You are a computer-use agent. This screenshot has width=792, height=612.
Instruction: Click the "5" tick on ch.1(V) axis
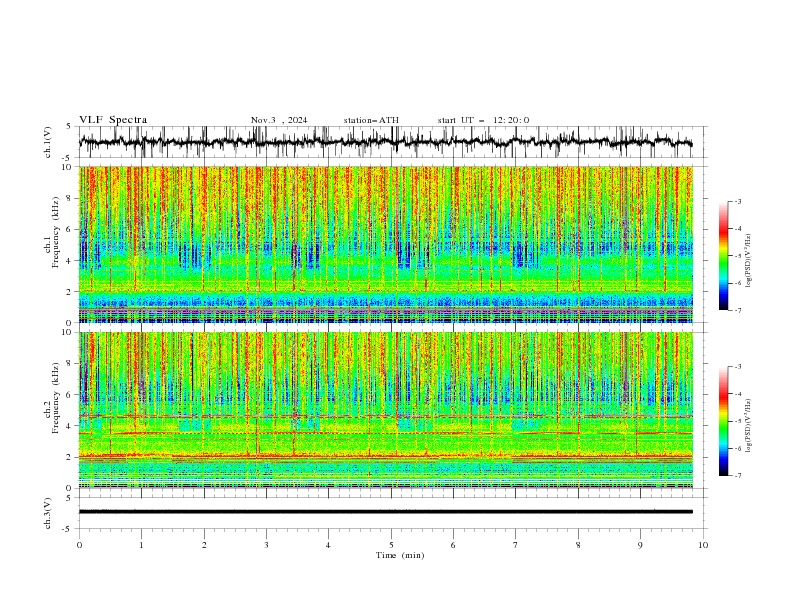tap(70, 126)
